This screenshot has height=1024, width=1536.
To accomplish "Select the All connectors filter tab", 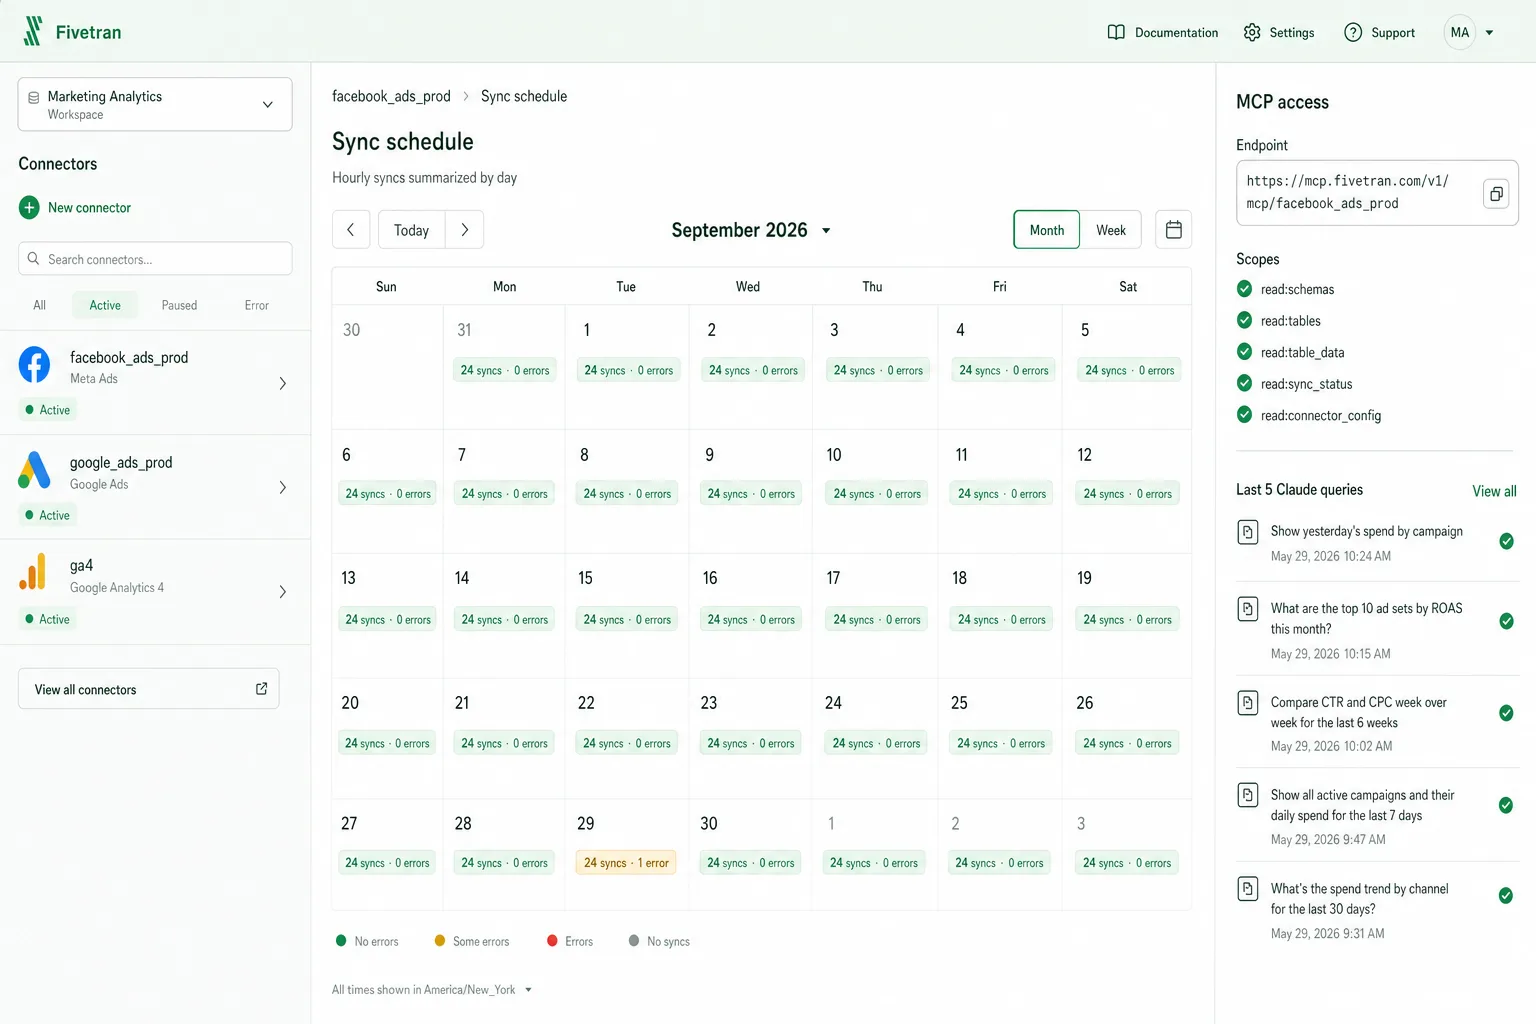I will 40,305.
